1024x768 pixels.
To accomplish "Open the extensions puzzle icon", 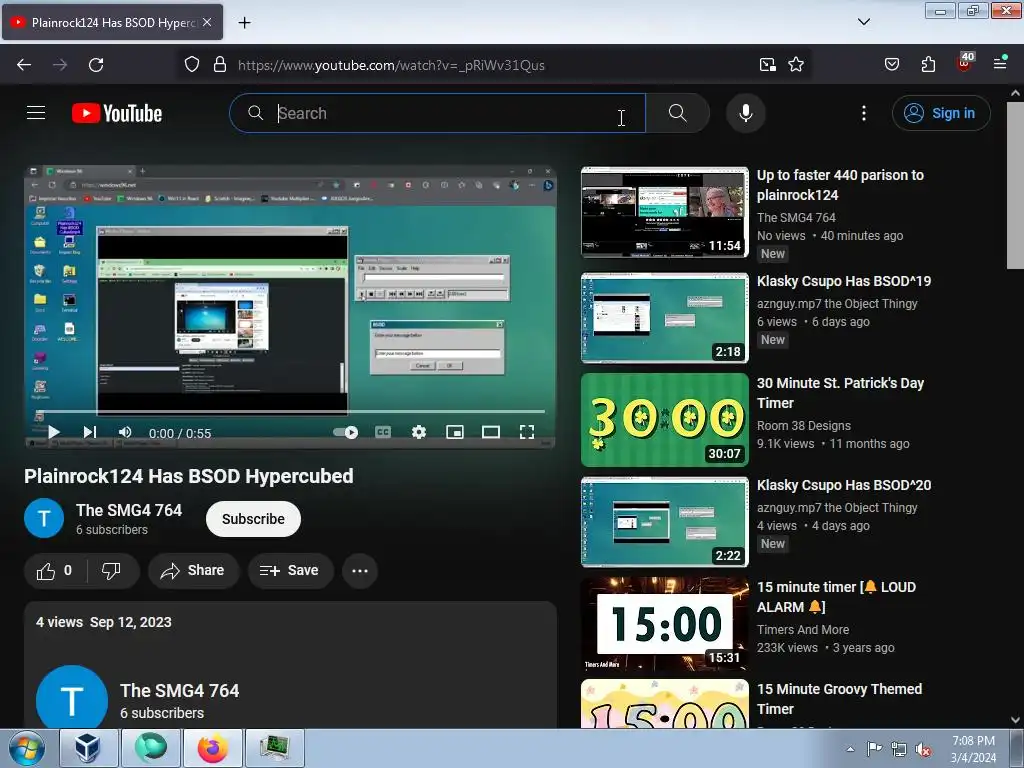I will coord(928,65).
